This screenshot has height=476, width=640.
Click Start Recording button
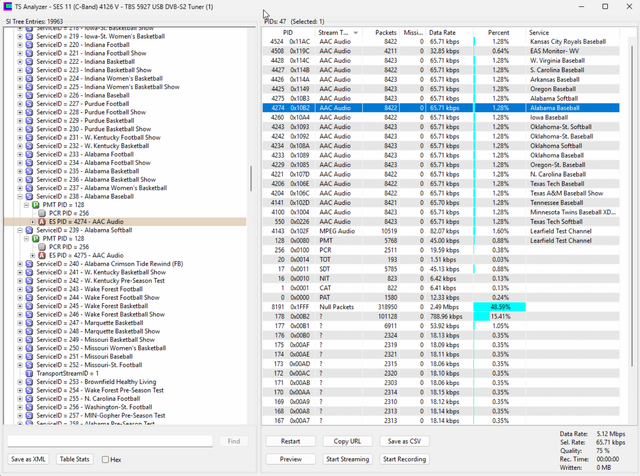404,459
